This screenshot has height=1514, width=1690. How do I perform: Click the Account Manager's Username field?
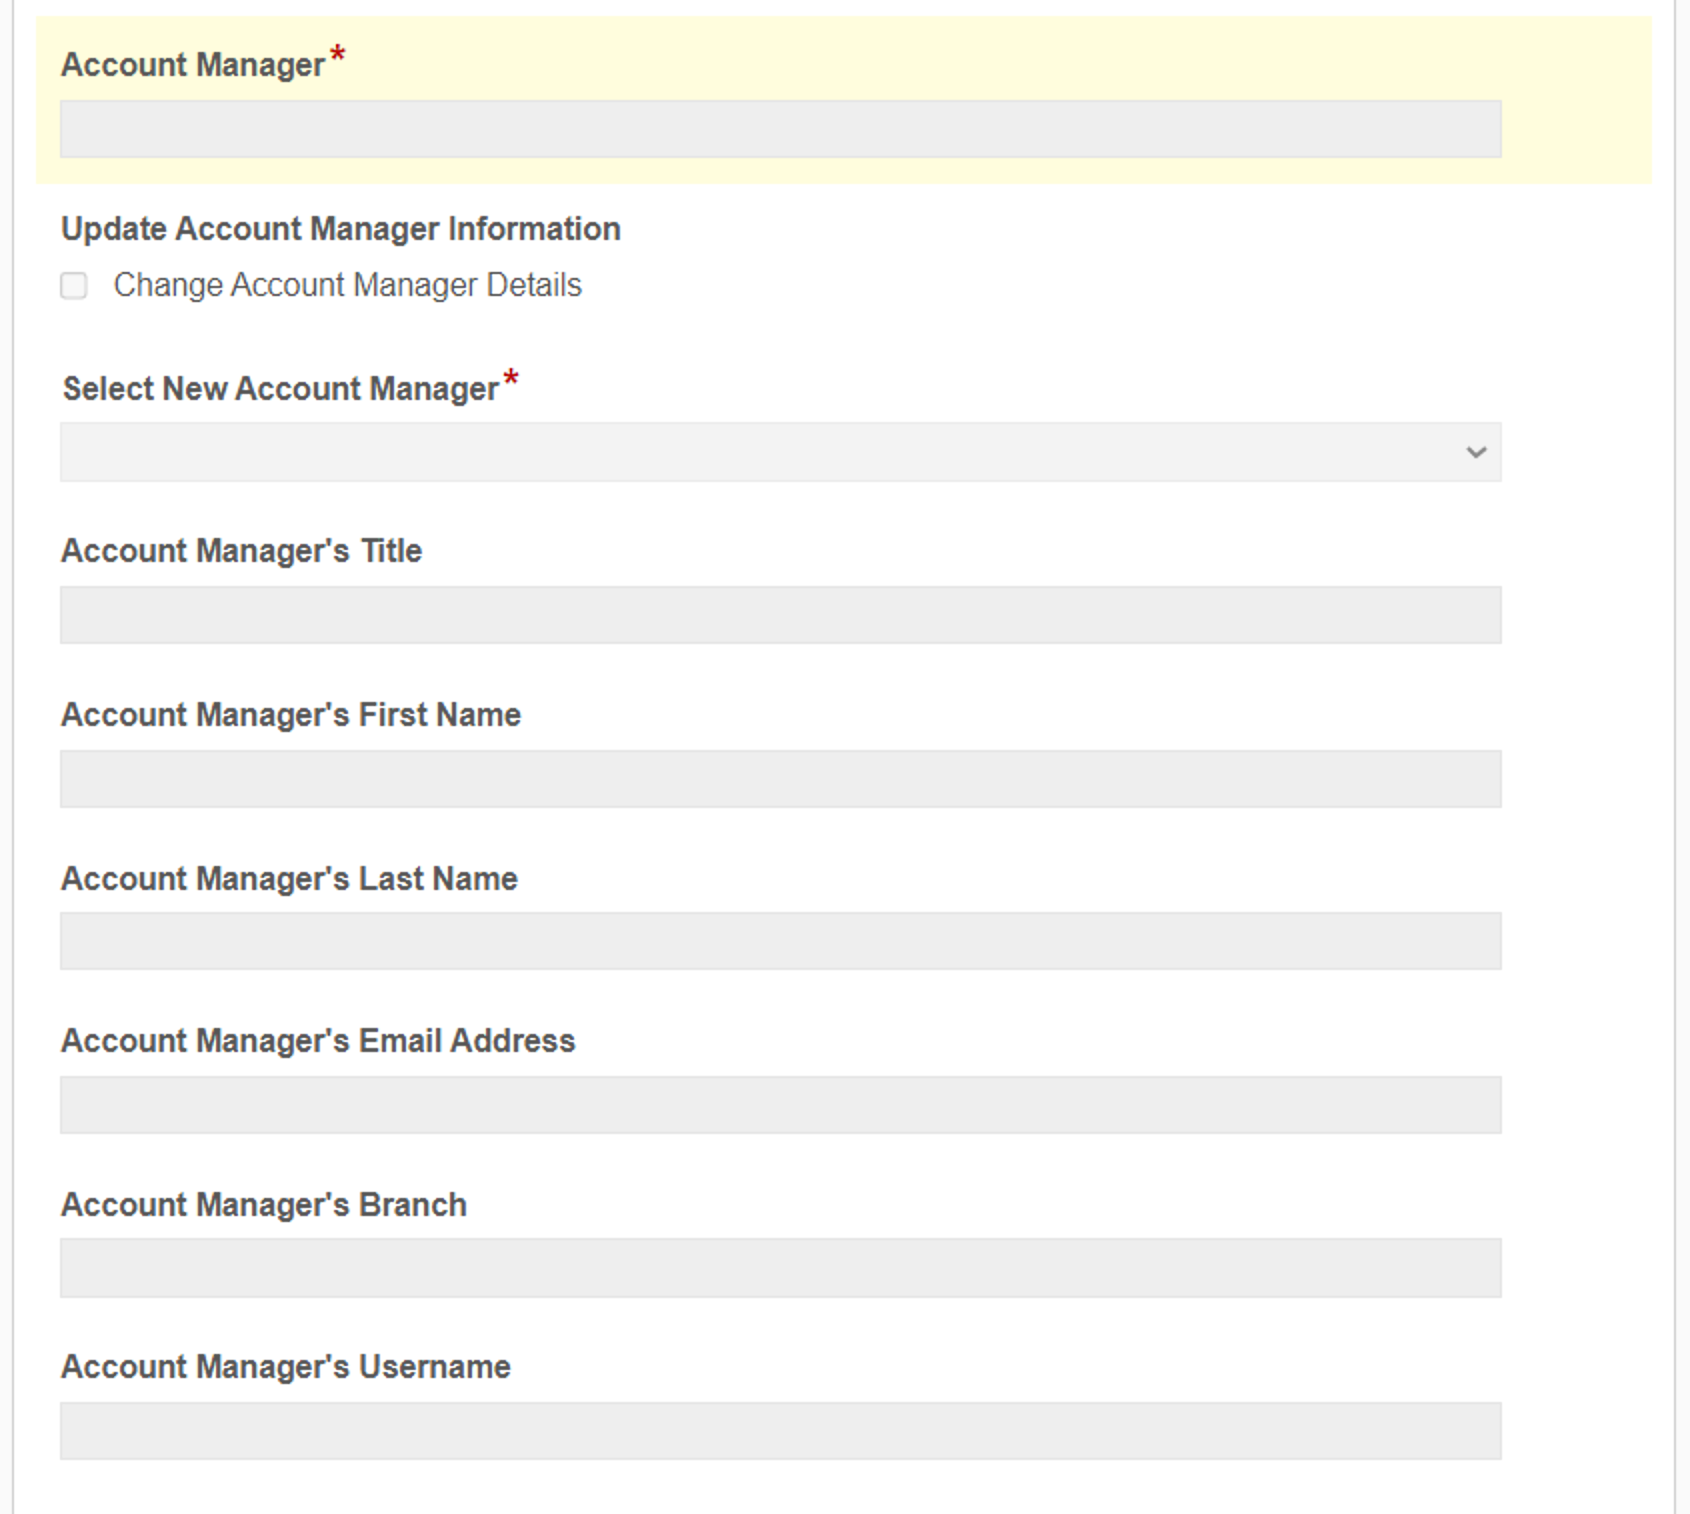(781, 1431)
